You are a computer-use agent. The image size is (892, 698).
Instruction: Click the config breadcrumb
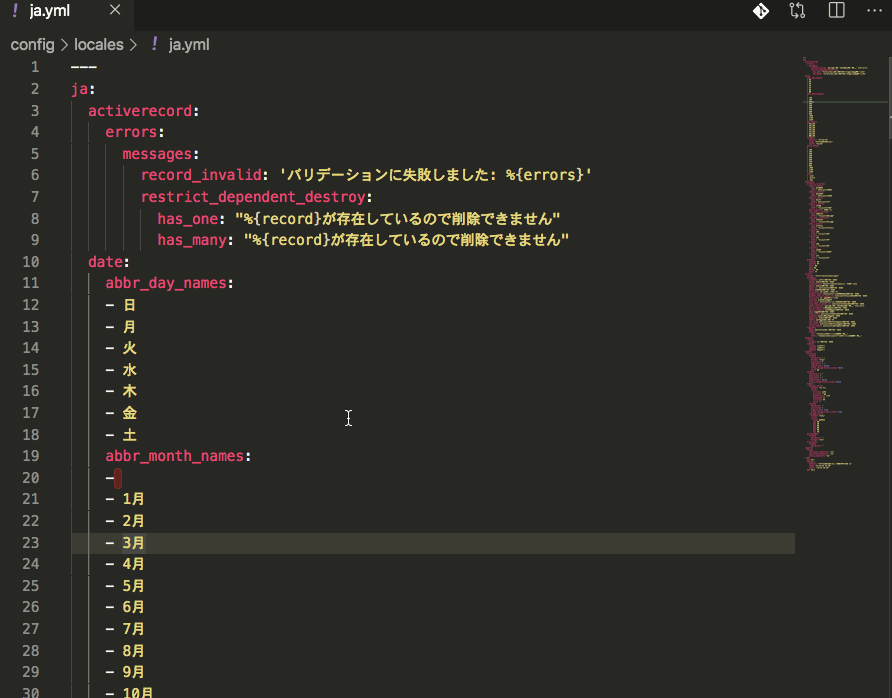tap(32, 44)
